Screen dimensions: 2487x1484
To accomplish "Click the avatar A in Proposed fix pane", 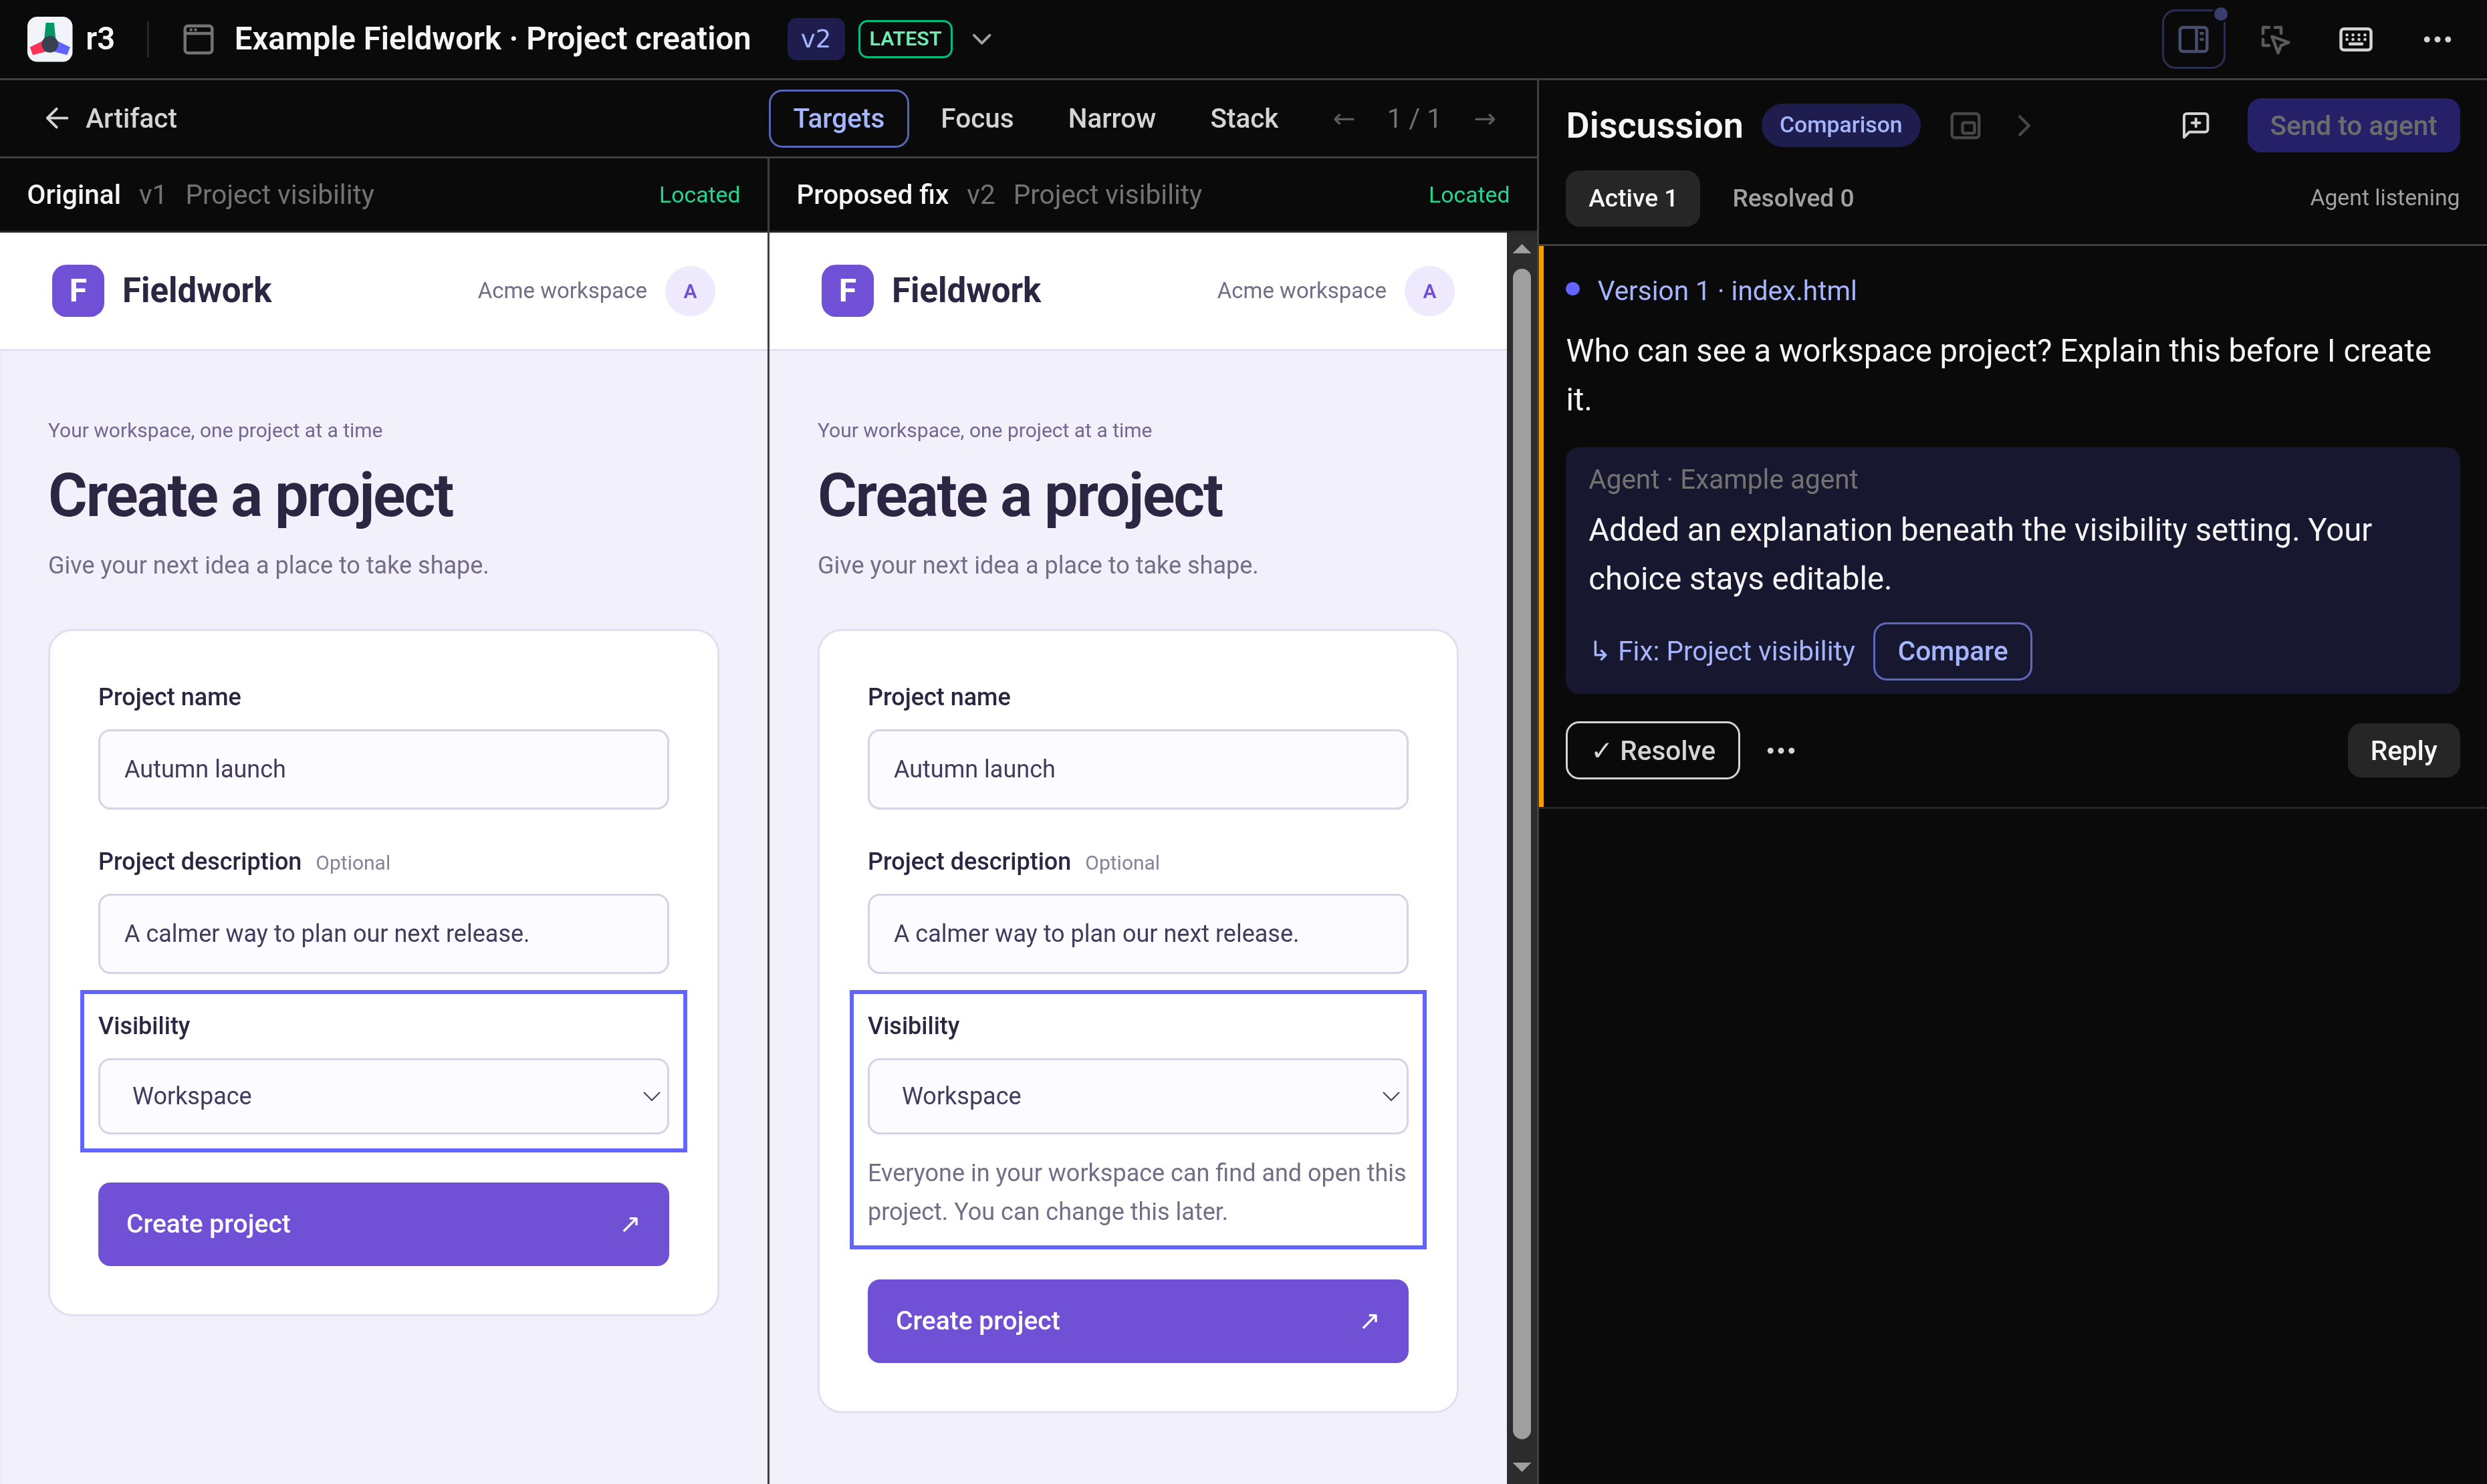I will tap(1429, 291).
